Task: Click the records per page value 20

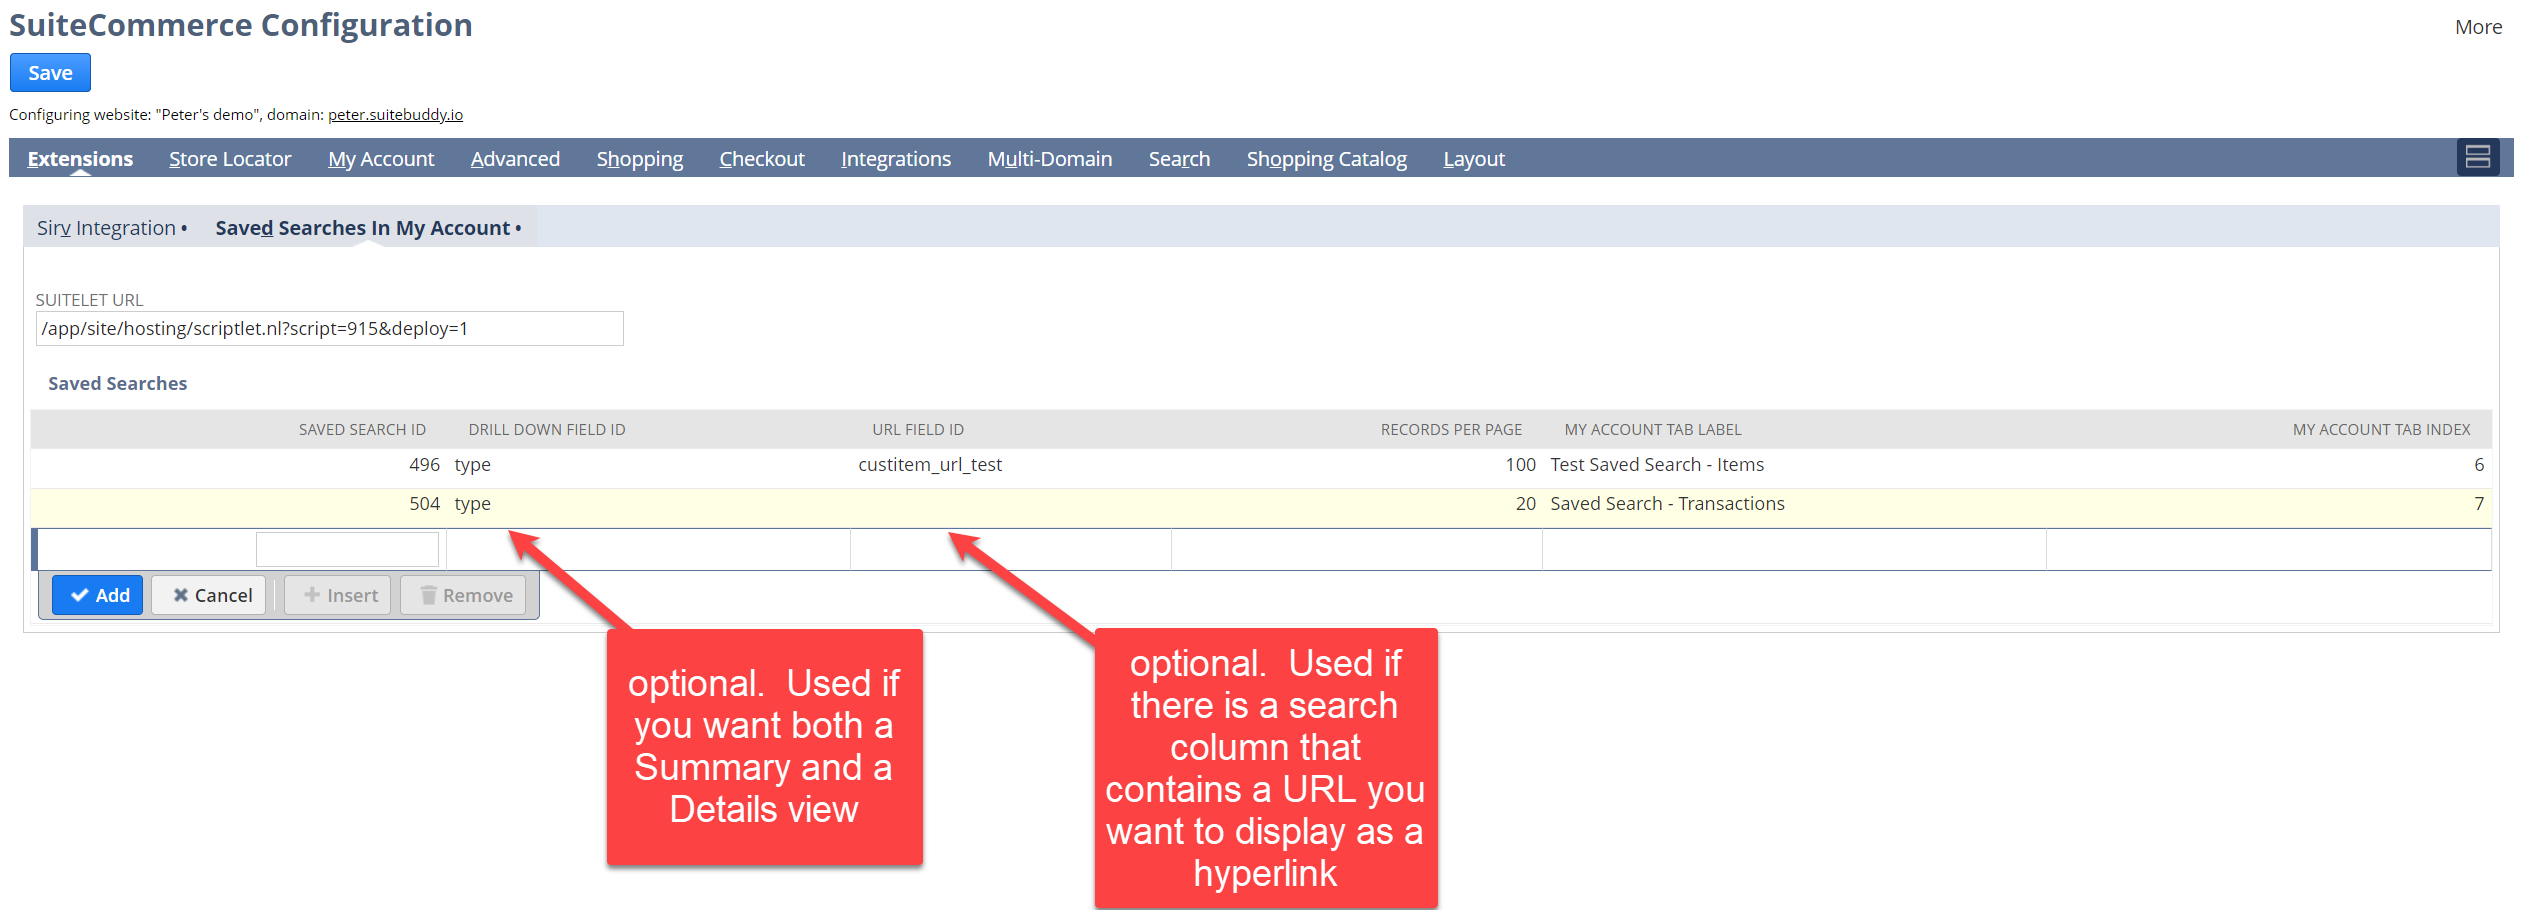Action: pos(1525,504)
